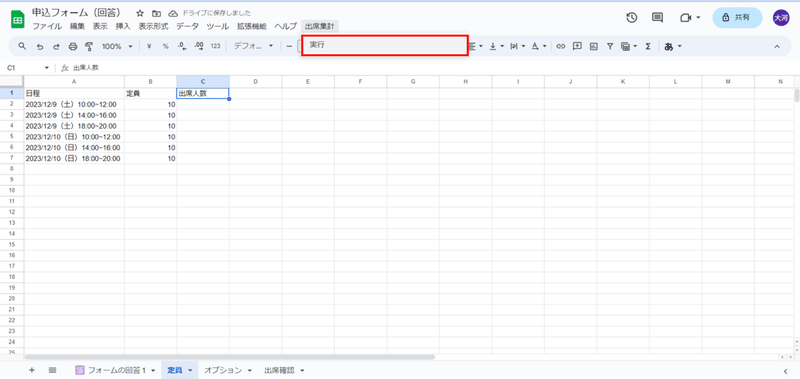Open version history clock icon

point(632,18)
